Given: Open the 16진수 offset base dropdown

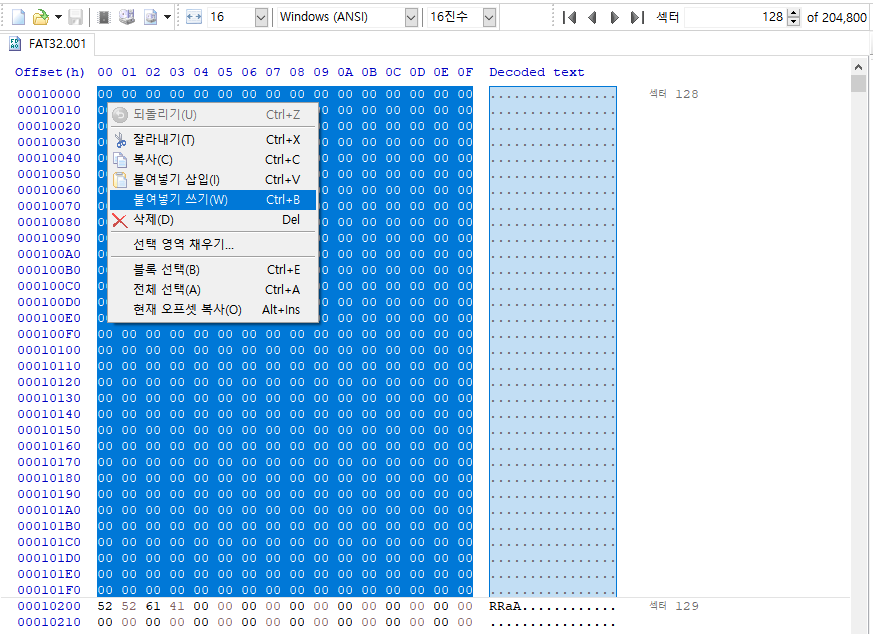Looking at the screenshot, I should click(x=462, y=17).
